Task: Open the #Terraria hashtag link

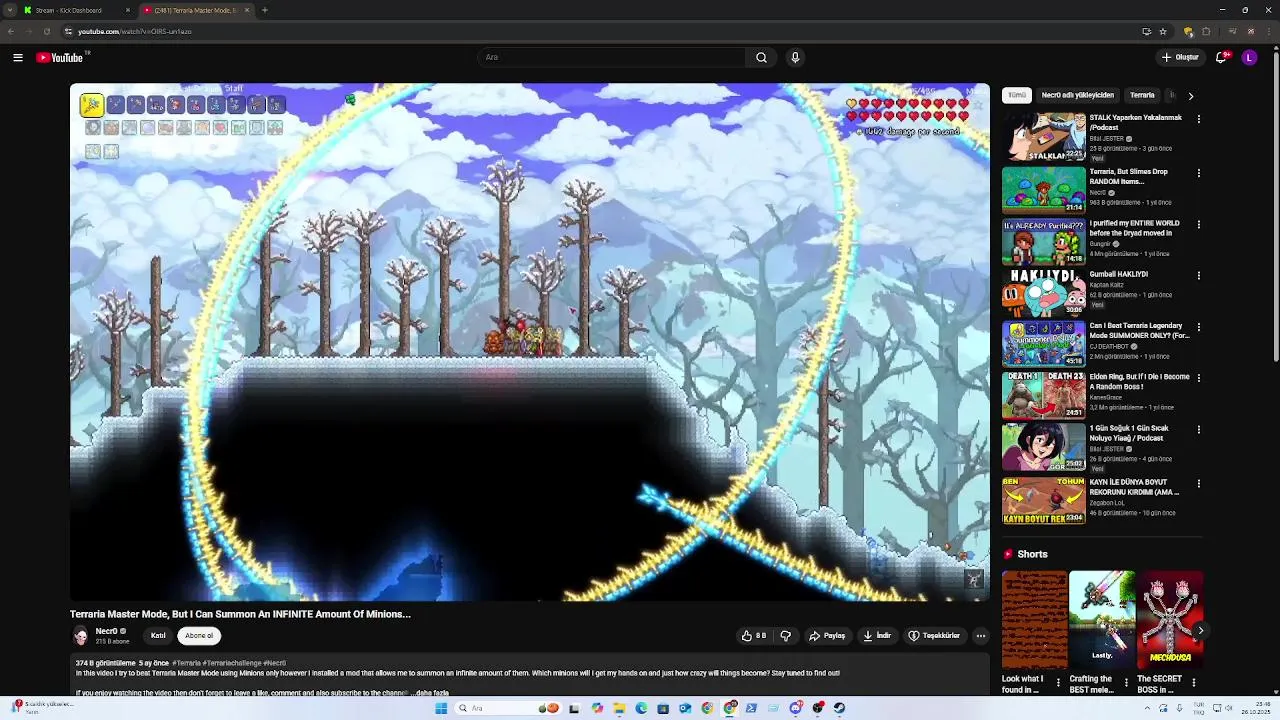Action: 186,663
